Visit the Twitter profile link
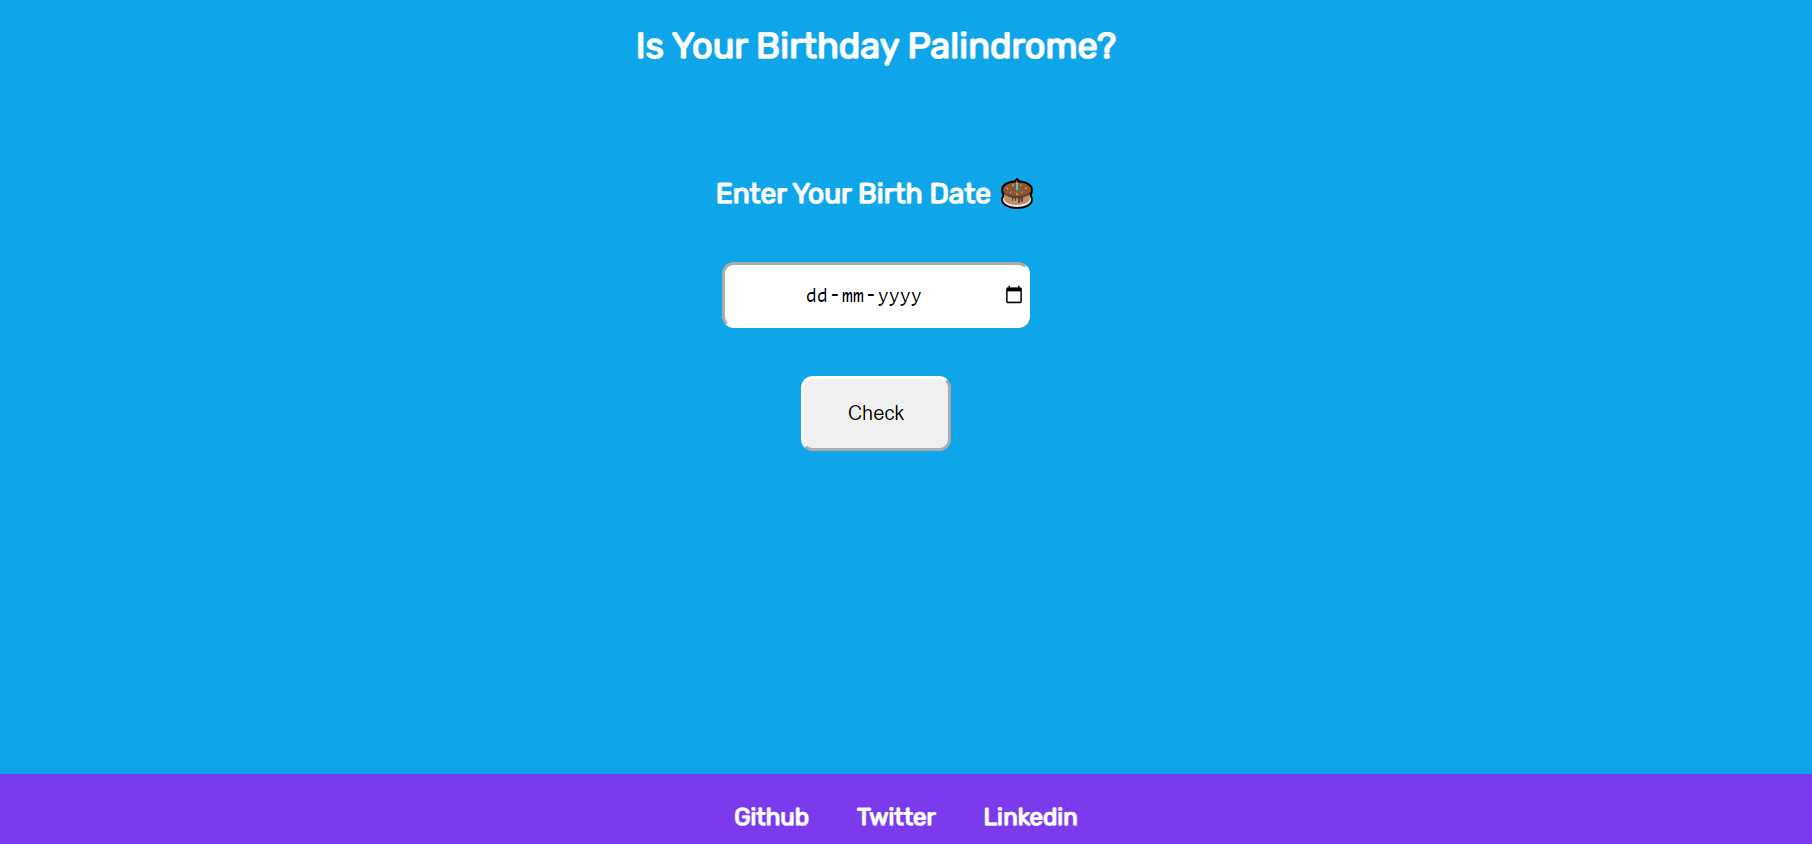Image resolution: width=1812 pixels, height=844 pixels. point(896,816)
